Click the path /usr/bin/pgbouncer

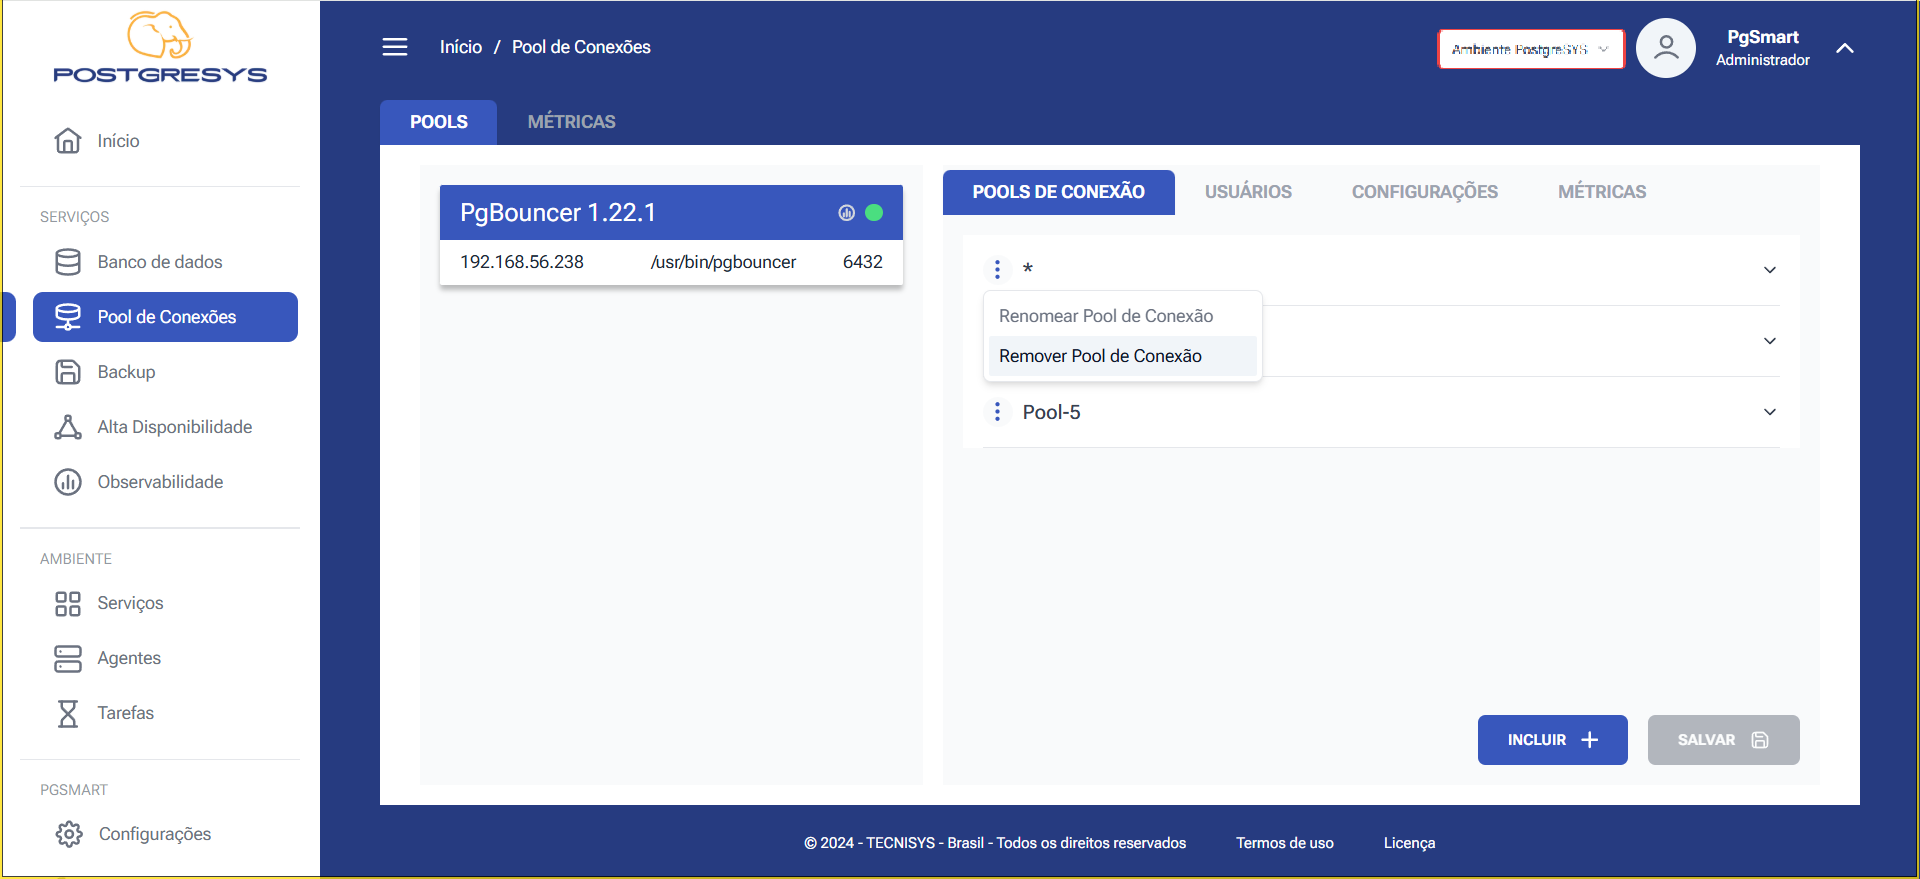(723, 262)
